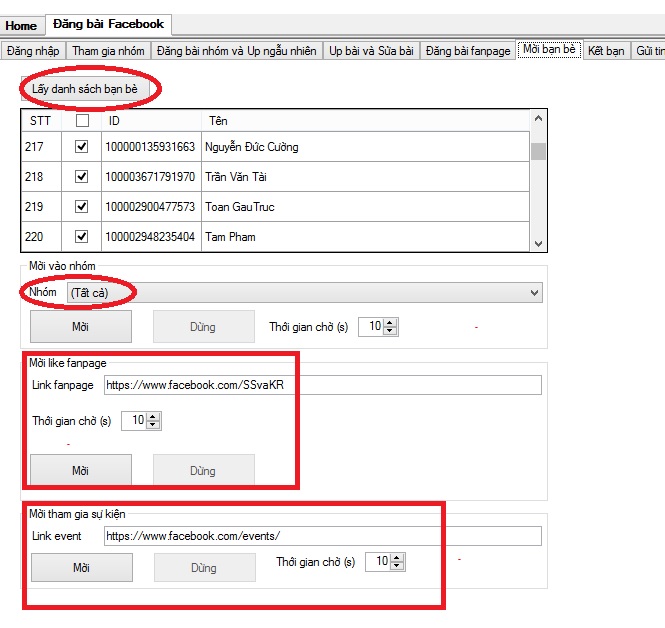The image size is (665, 628).
Task: Switch to Đăng bài fanpage tab
Action: pos(468,51)
